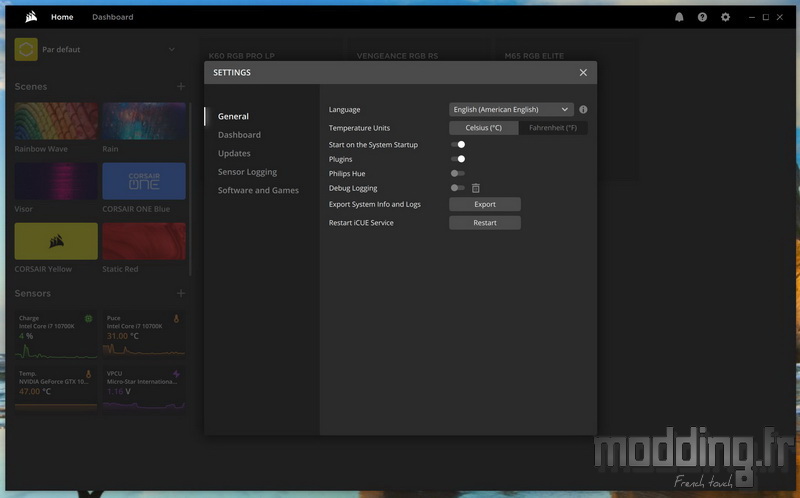Select the Rainbow Wave scene
The height and width of the screenshot is (498, 800).
point(56,121)
